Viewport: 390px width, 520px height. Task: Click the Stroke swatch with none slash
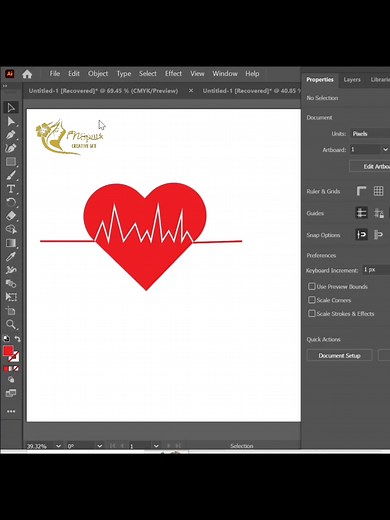click(x=15, y=357)
